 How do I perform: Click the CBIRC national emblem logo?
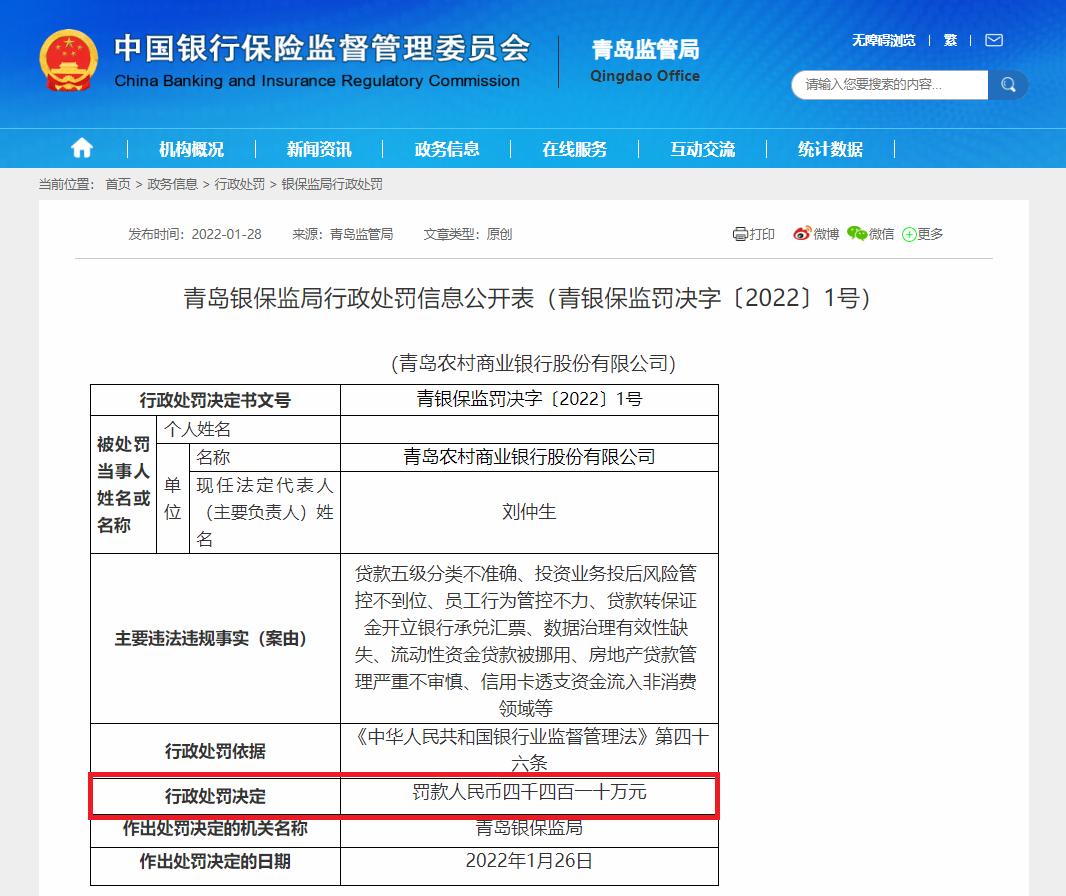pos(68,60)
